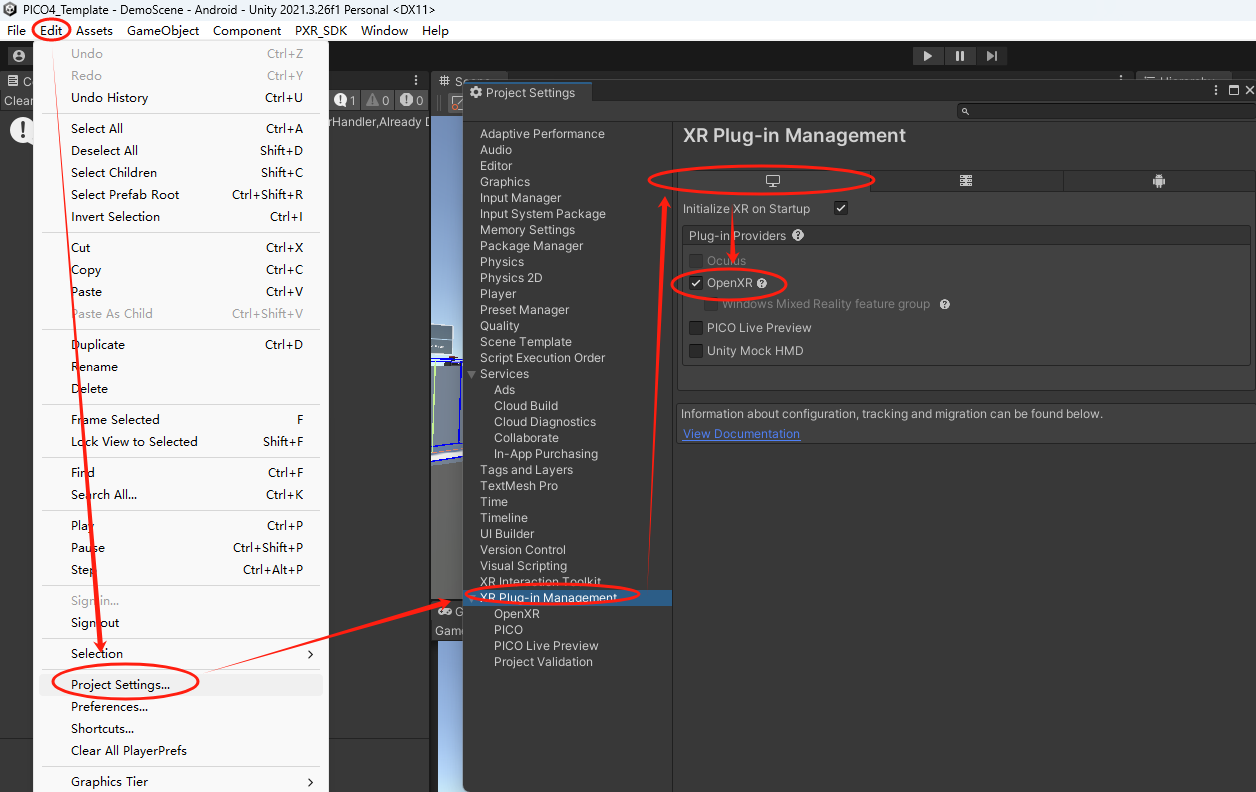The height and width of the screenshot is (792, 1256).
Task: Click the search field in Project Settings
Action: tap(1105, 111)
